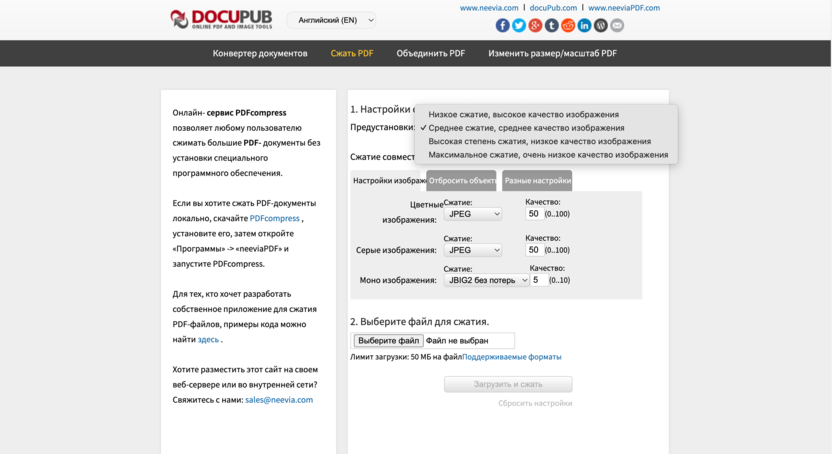Open the docuPub.com link
The image size is (832, 454).
[x=553, y=8]
